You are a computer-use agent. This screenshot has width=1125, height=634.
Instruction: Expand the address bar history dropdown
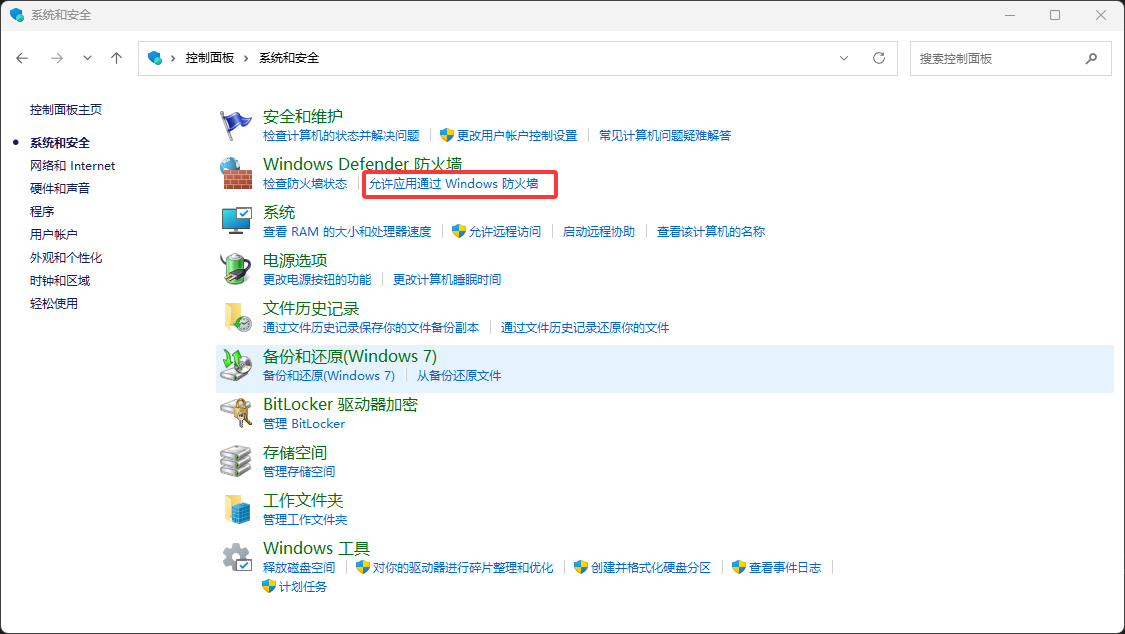(844, 58)
